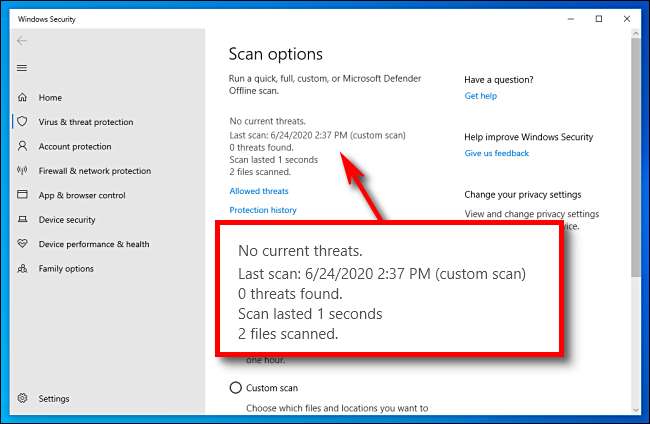Click the Account protection person icon
The width and height of the screenshot is (650, 424).
[x=22, y=146]
